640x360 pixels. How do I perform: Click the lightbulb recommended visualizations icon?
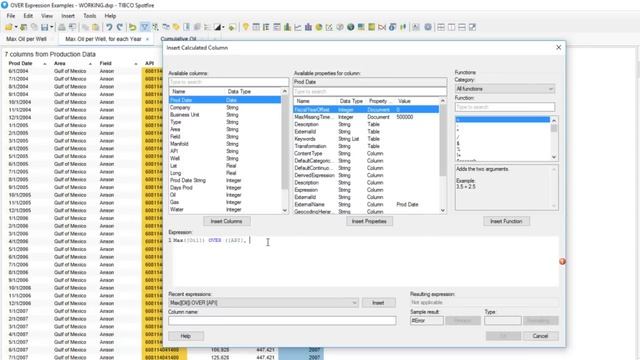[x=245, y=27]
